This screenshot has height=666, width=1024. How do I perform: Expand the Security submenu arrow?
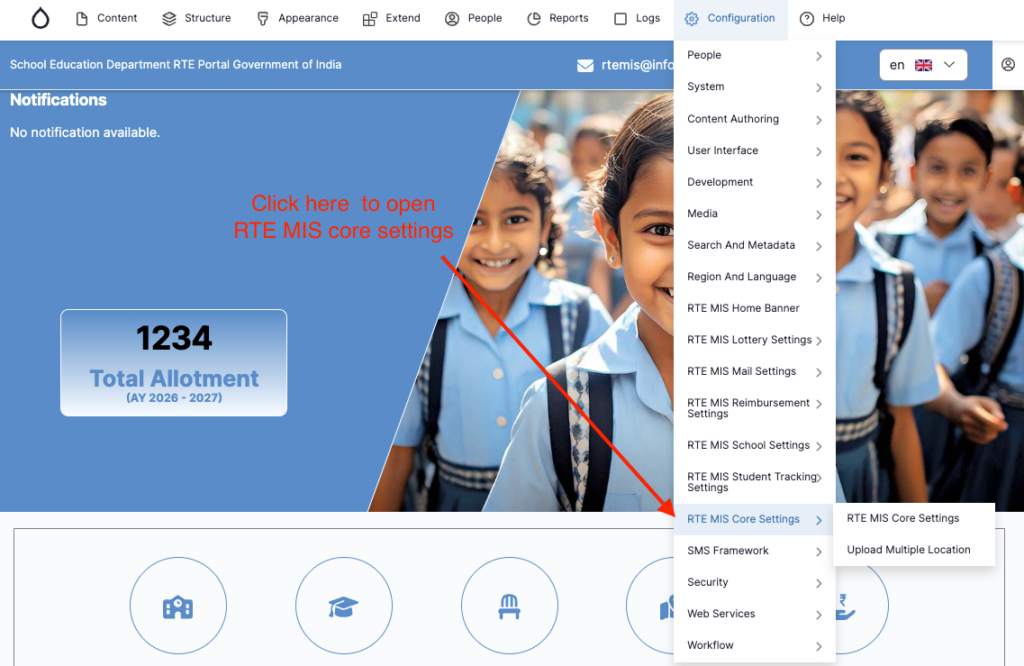pyautogui.click(x=818, y=583)
